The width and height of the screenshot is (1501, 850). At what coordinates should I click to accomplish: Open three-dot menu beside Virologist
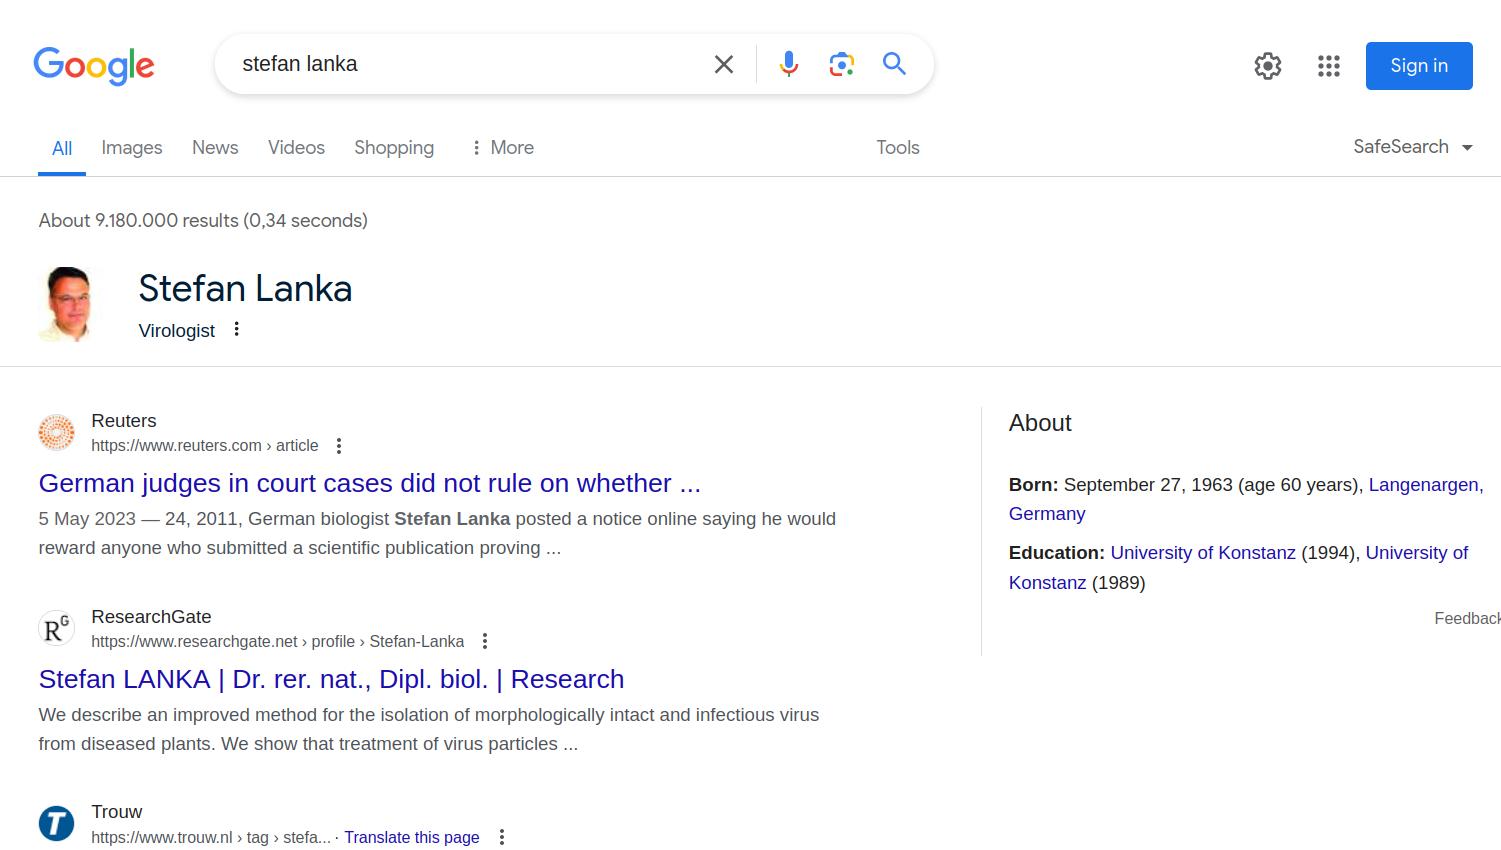pos(237,329)
